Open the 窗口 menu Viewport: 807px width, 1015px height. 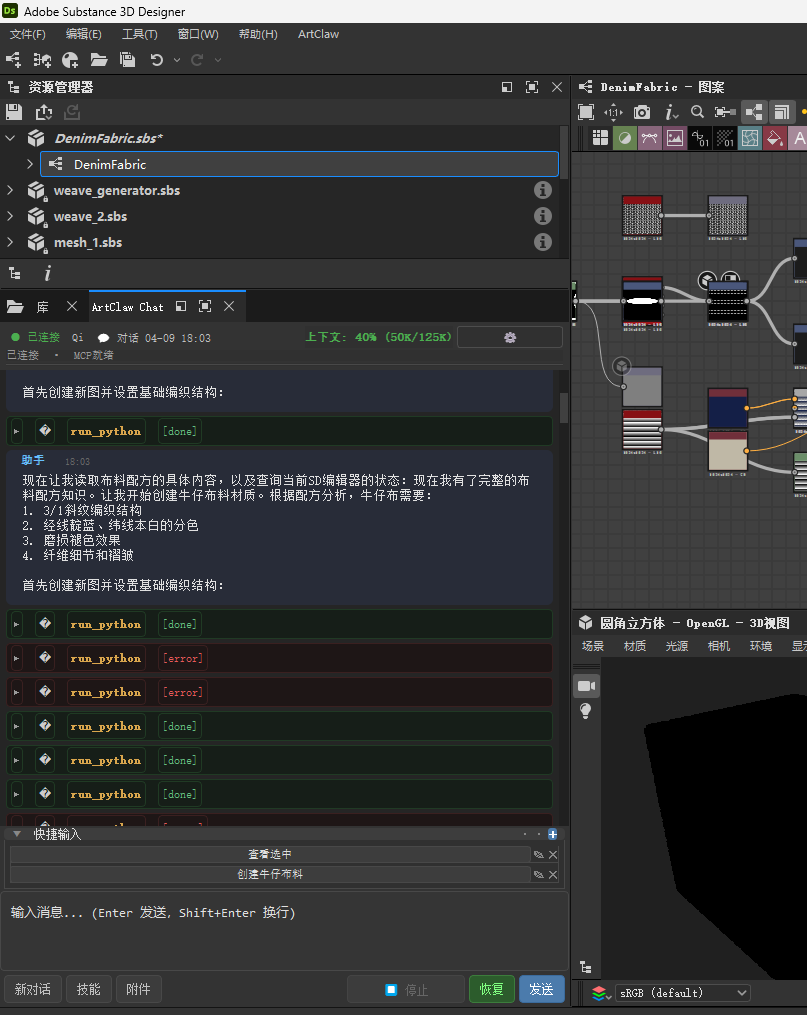[197, 34]
